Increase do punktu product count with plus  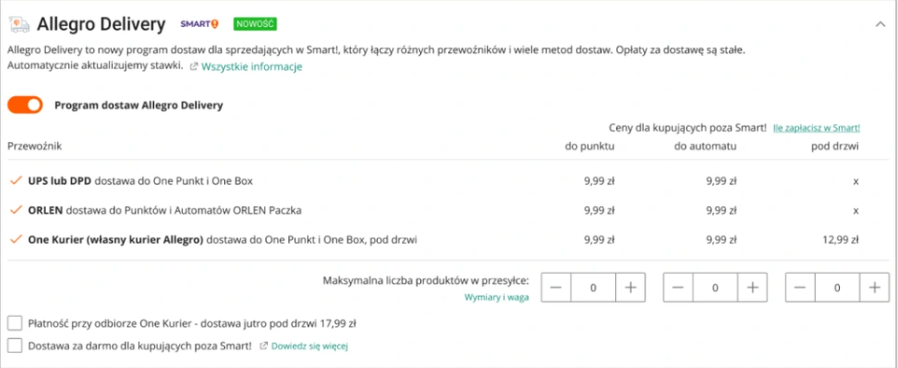click(x=631, y=287)
